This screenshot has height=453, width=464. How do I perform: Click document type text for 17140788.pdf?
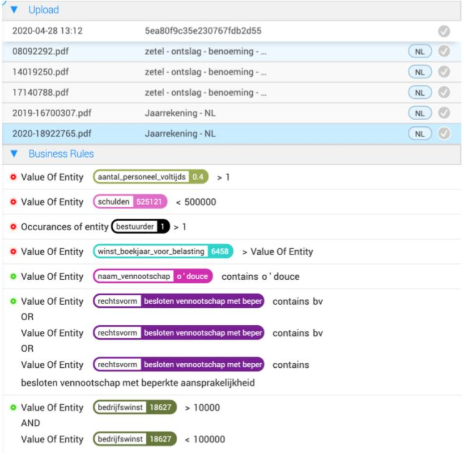click(205, 92)
